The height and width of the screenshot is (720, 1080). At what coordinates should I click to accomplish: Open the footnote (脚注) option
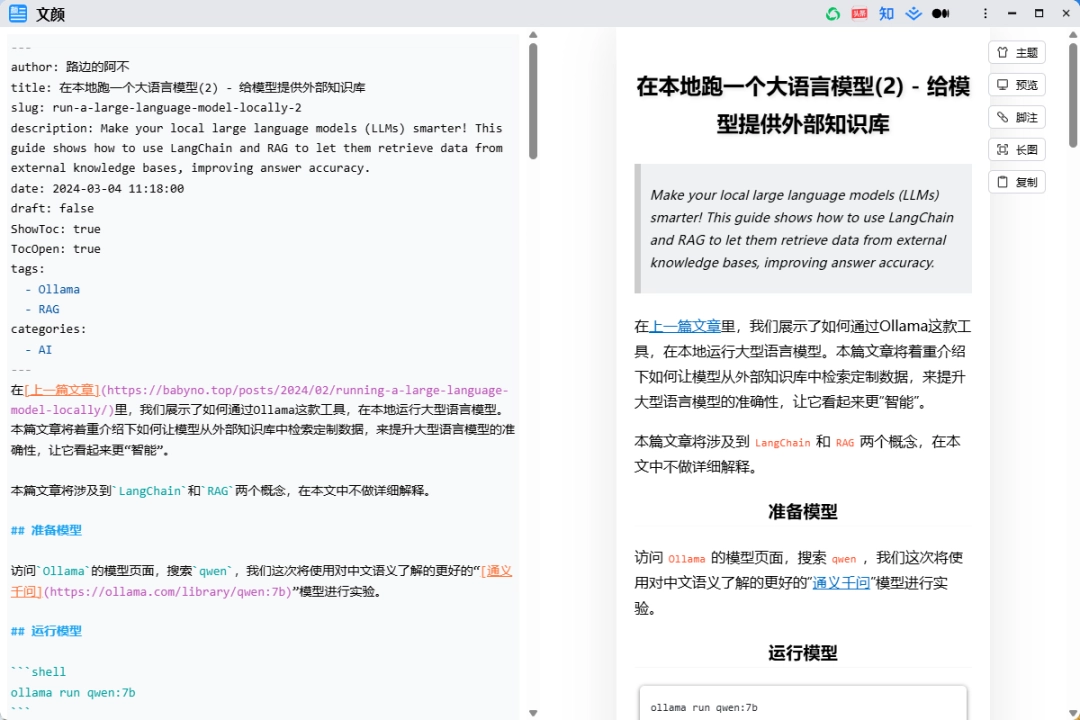pyautogui.click(x=1017, y=117)
